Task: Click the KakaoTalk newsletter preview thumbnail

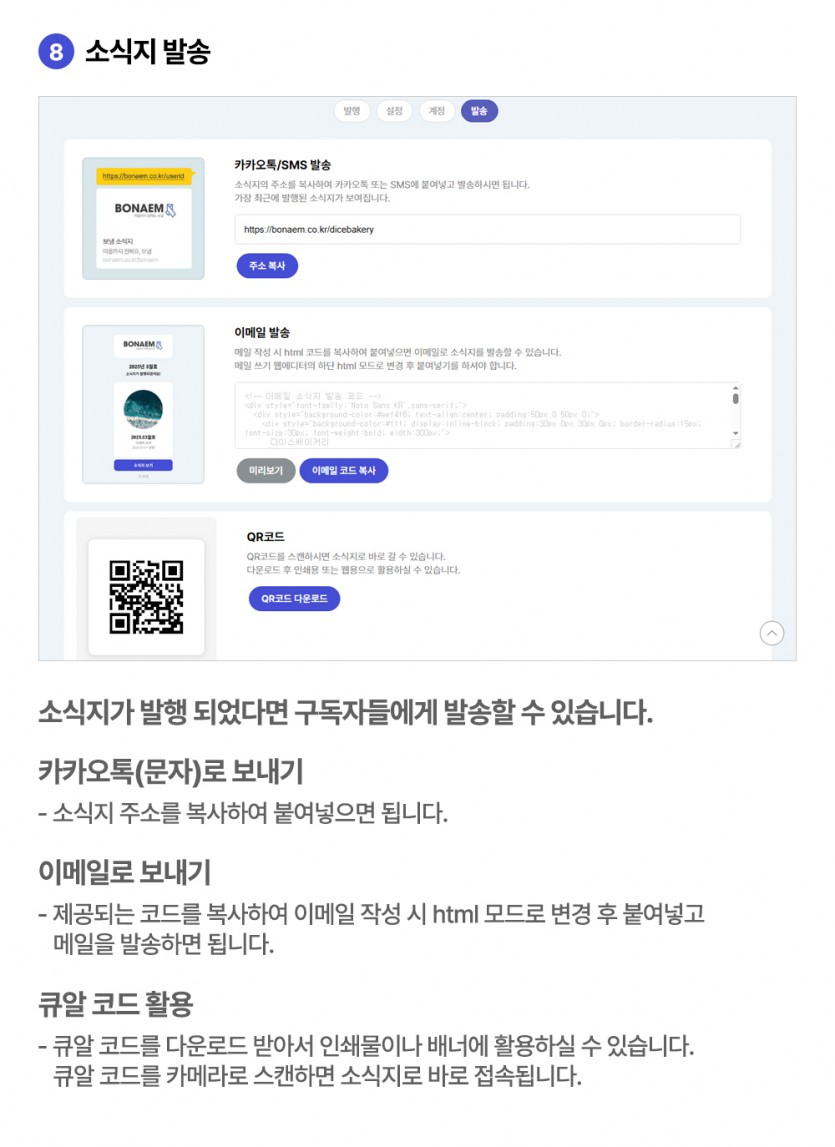Action: 143,218
